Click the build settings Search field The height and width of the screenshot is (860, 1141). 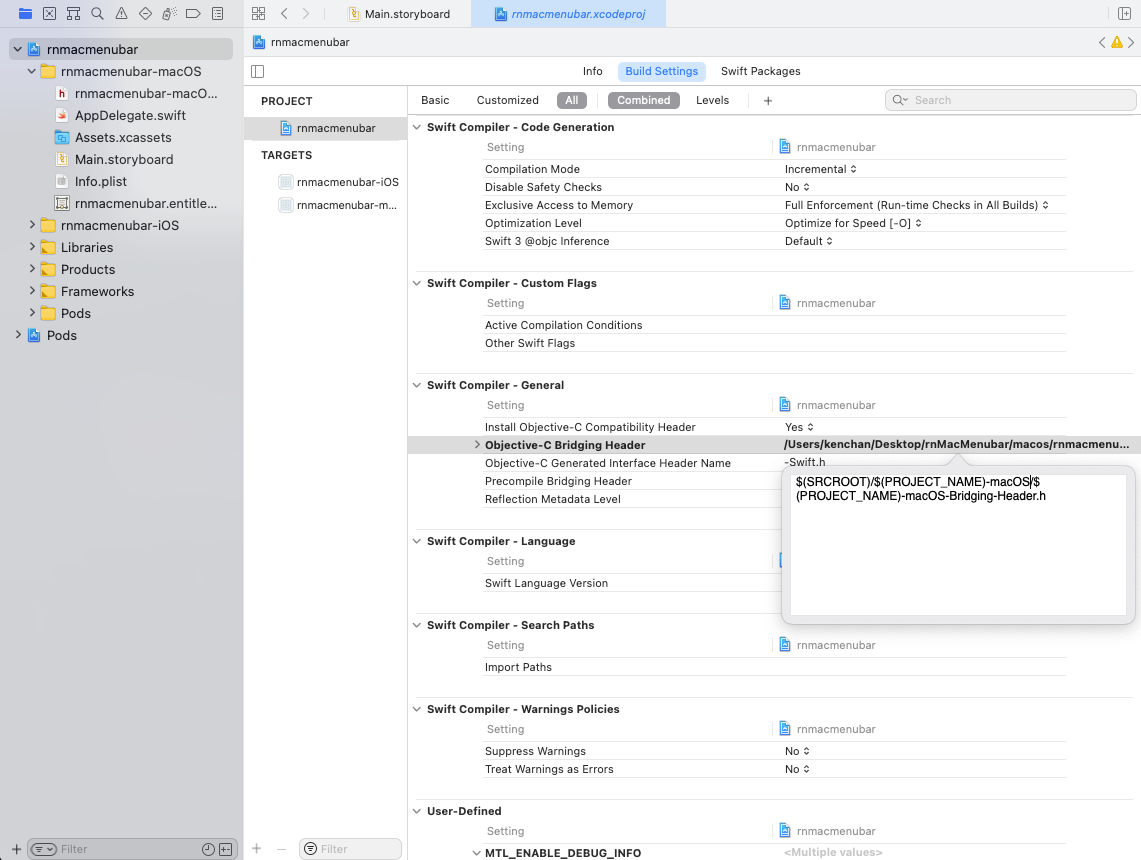pos(1011,100)
